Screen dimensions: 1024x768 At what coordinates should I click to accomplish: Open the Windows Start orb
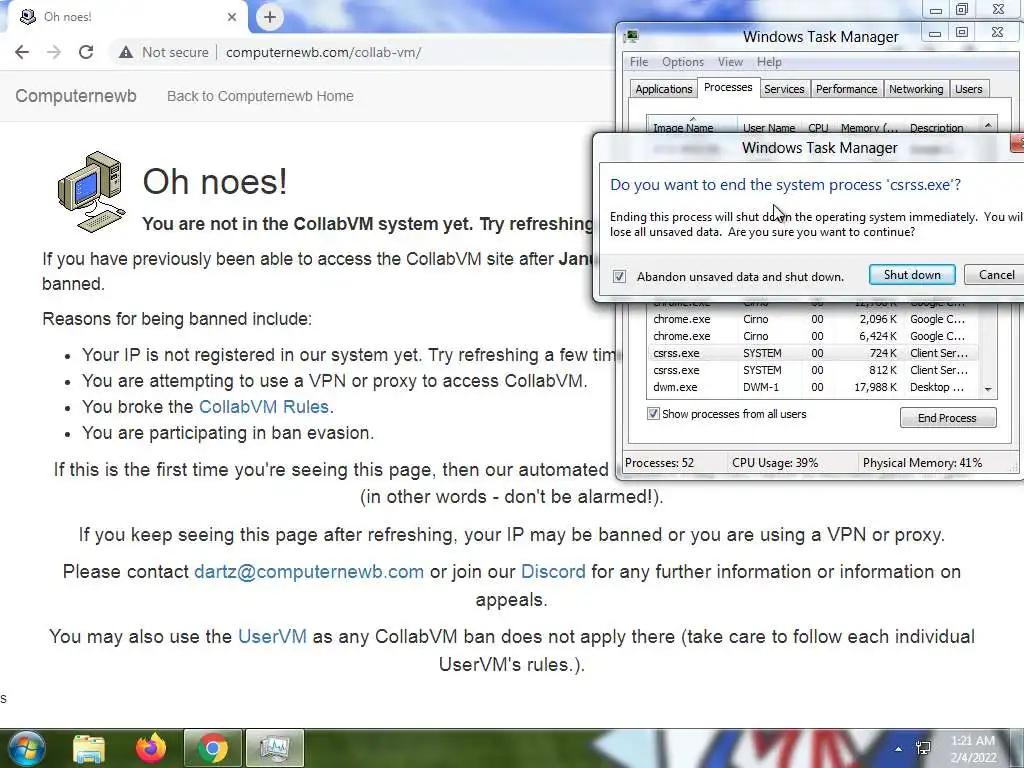point(25,748)
